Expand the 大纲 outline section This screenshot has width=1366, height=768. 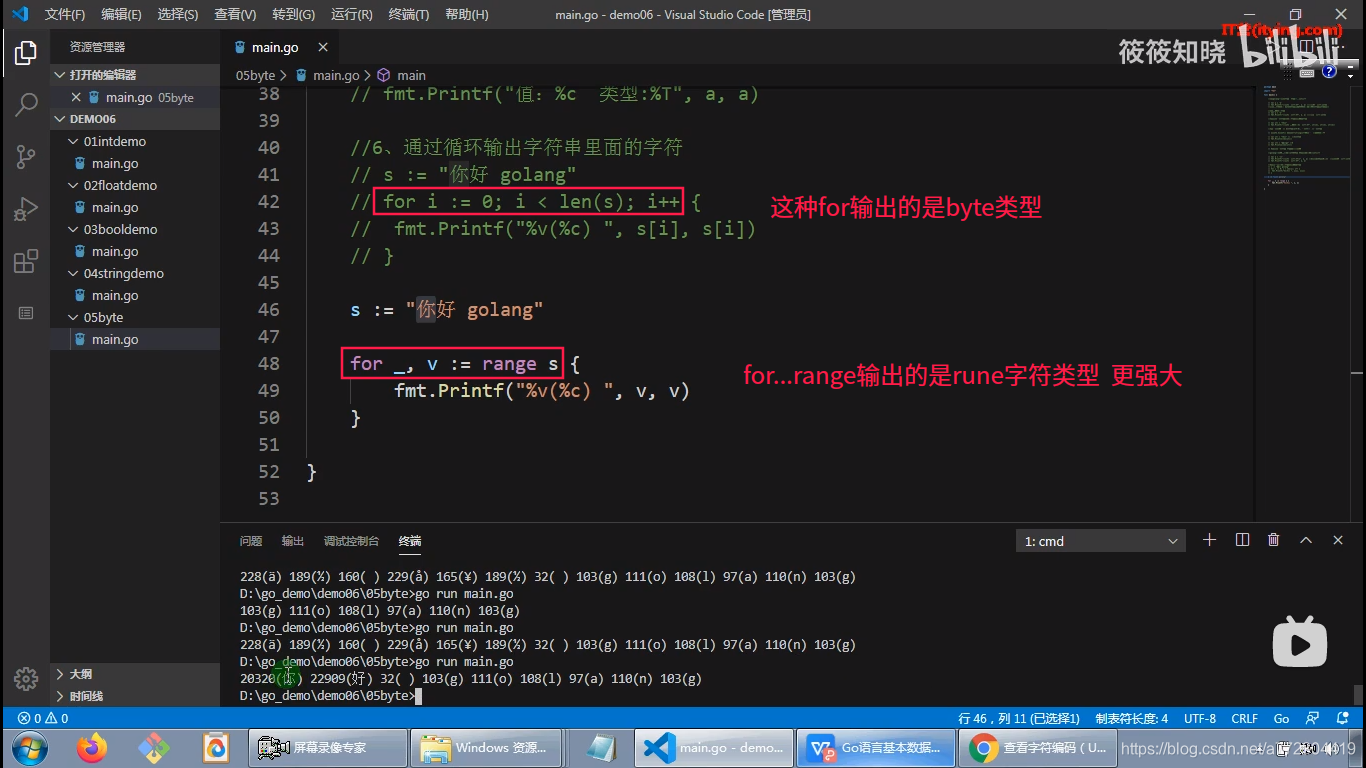coord(135,674)
